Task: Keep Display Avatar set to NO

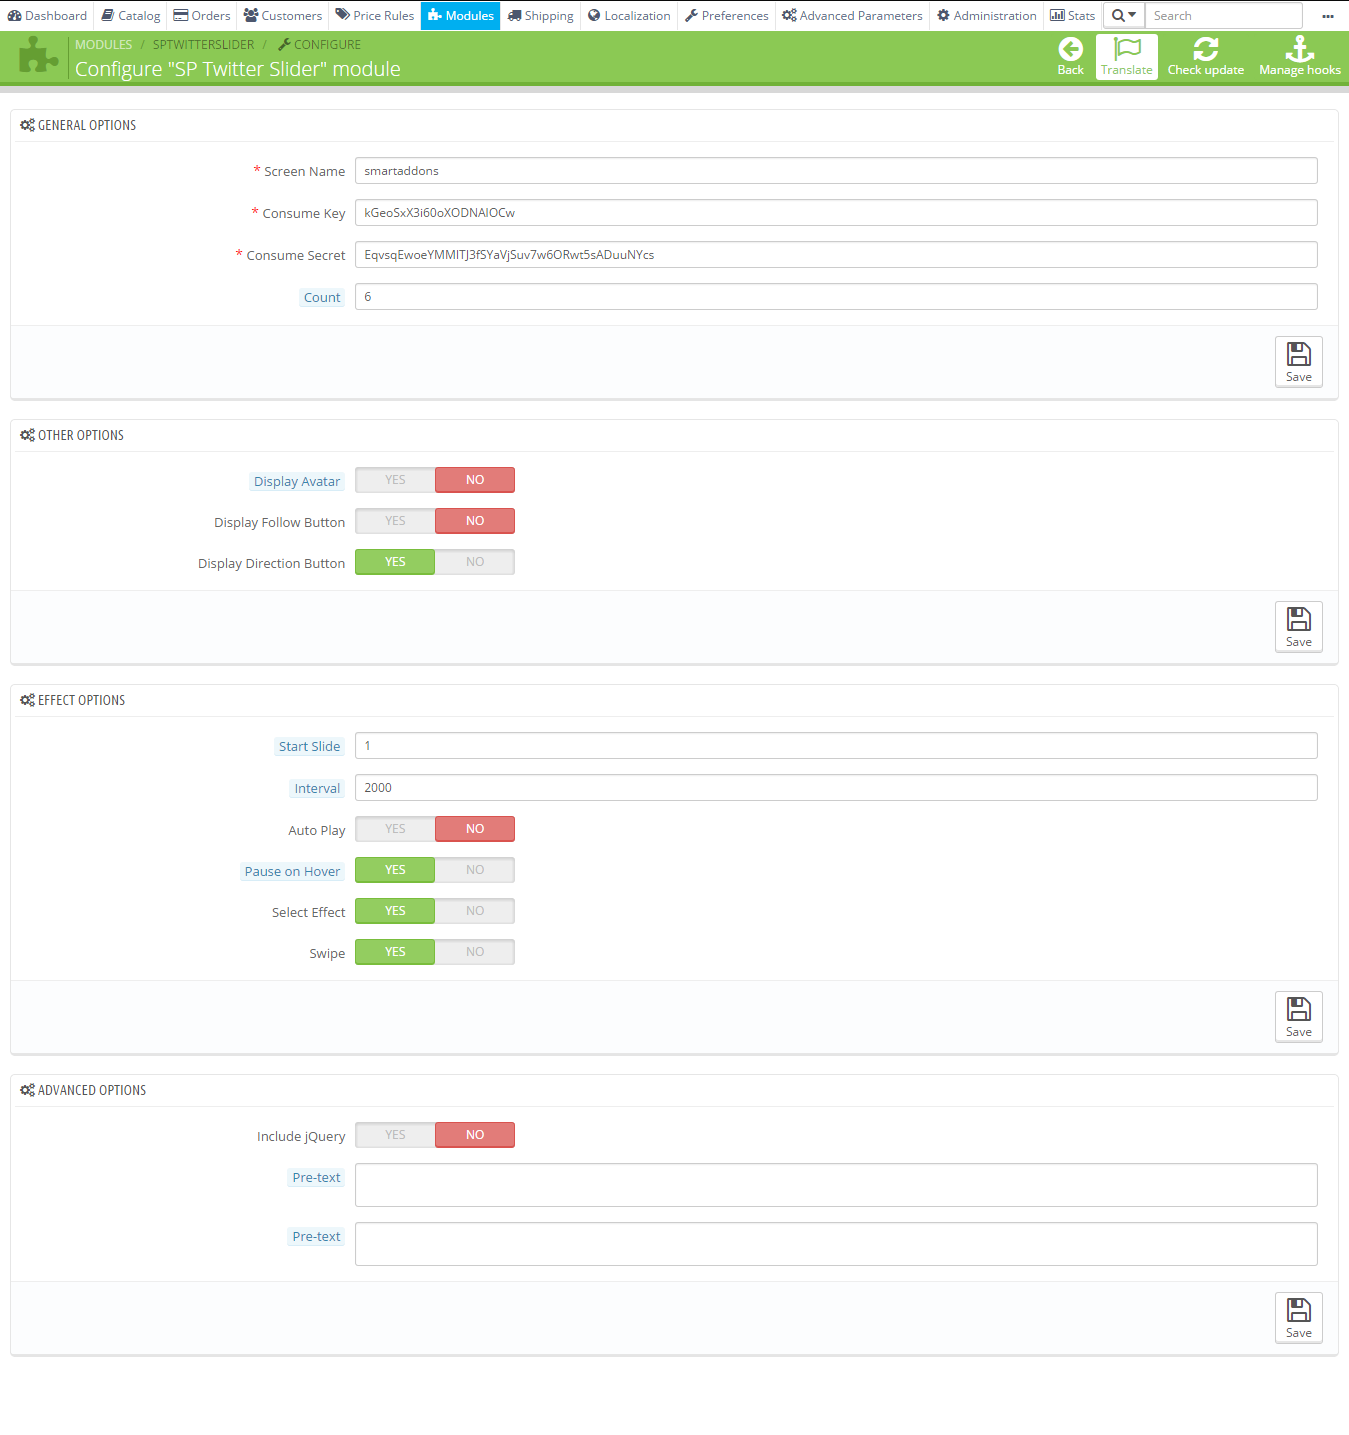Action: pyautogui.click(x=475, y=480)
